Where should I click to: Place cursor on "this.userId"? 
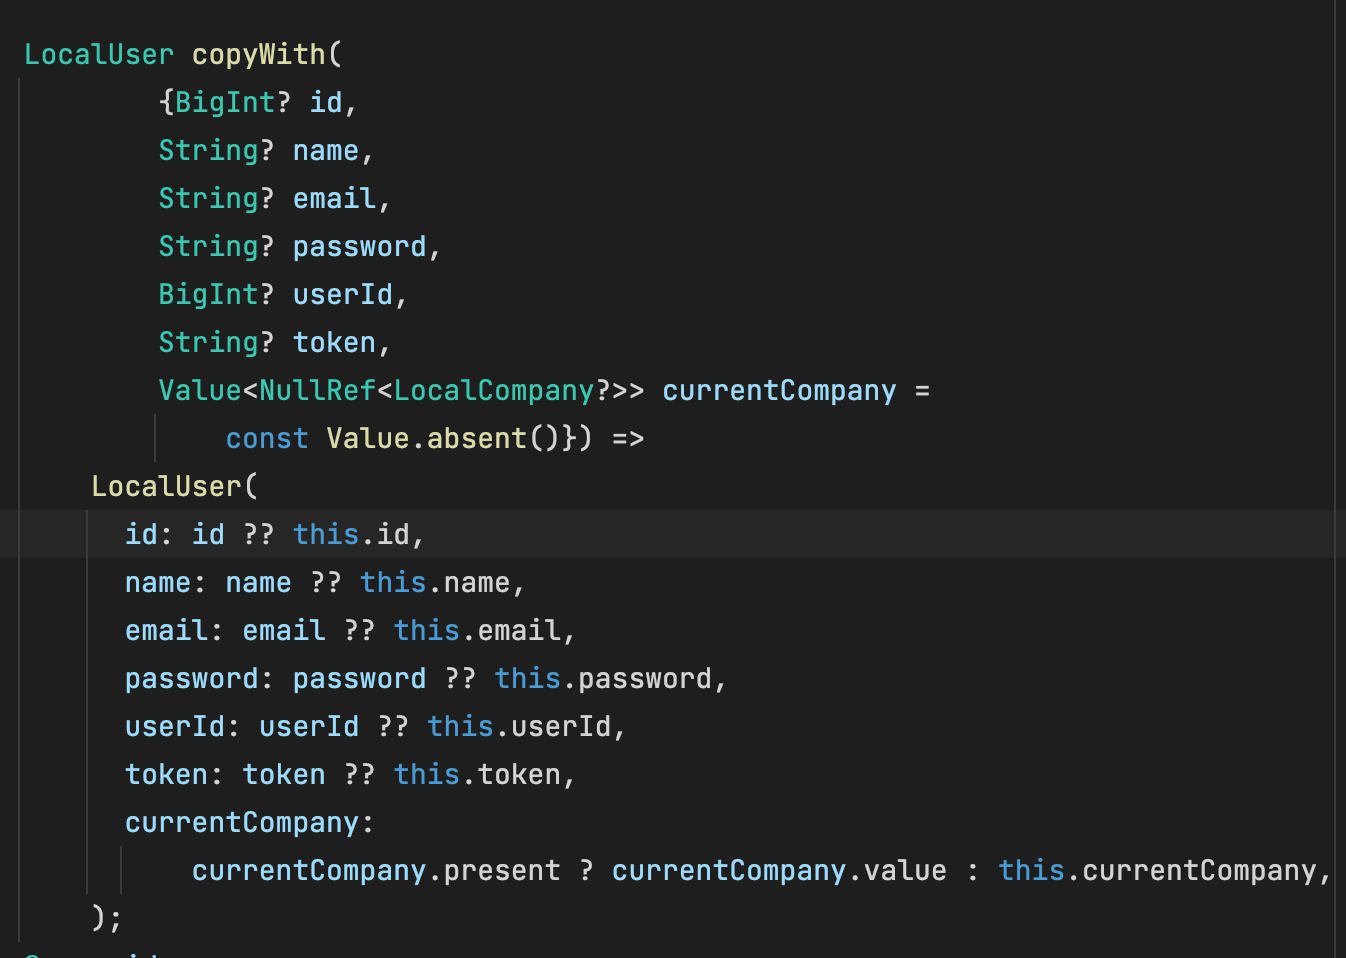[x=519, y=726]
